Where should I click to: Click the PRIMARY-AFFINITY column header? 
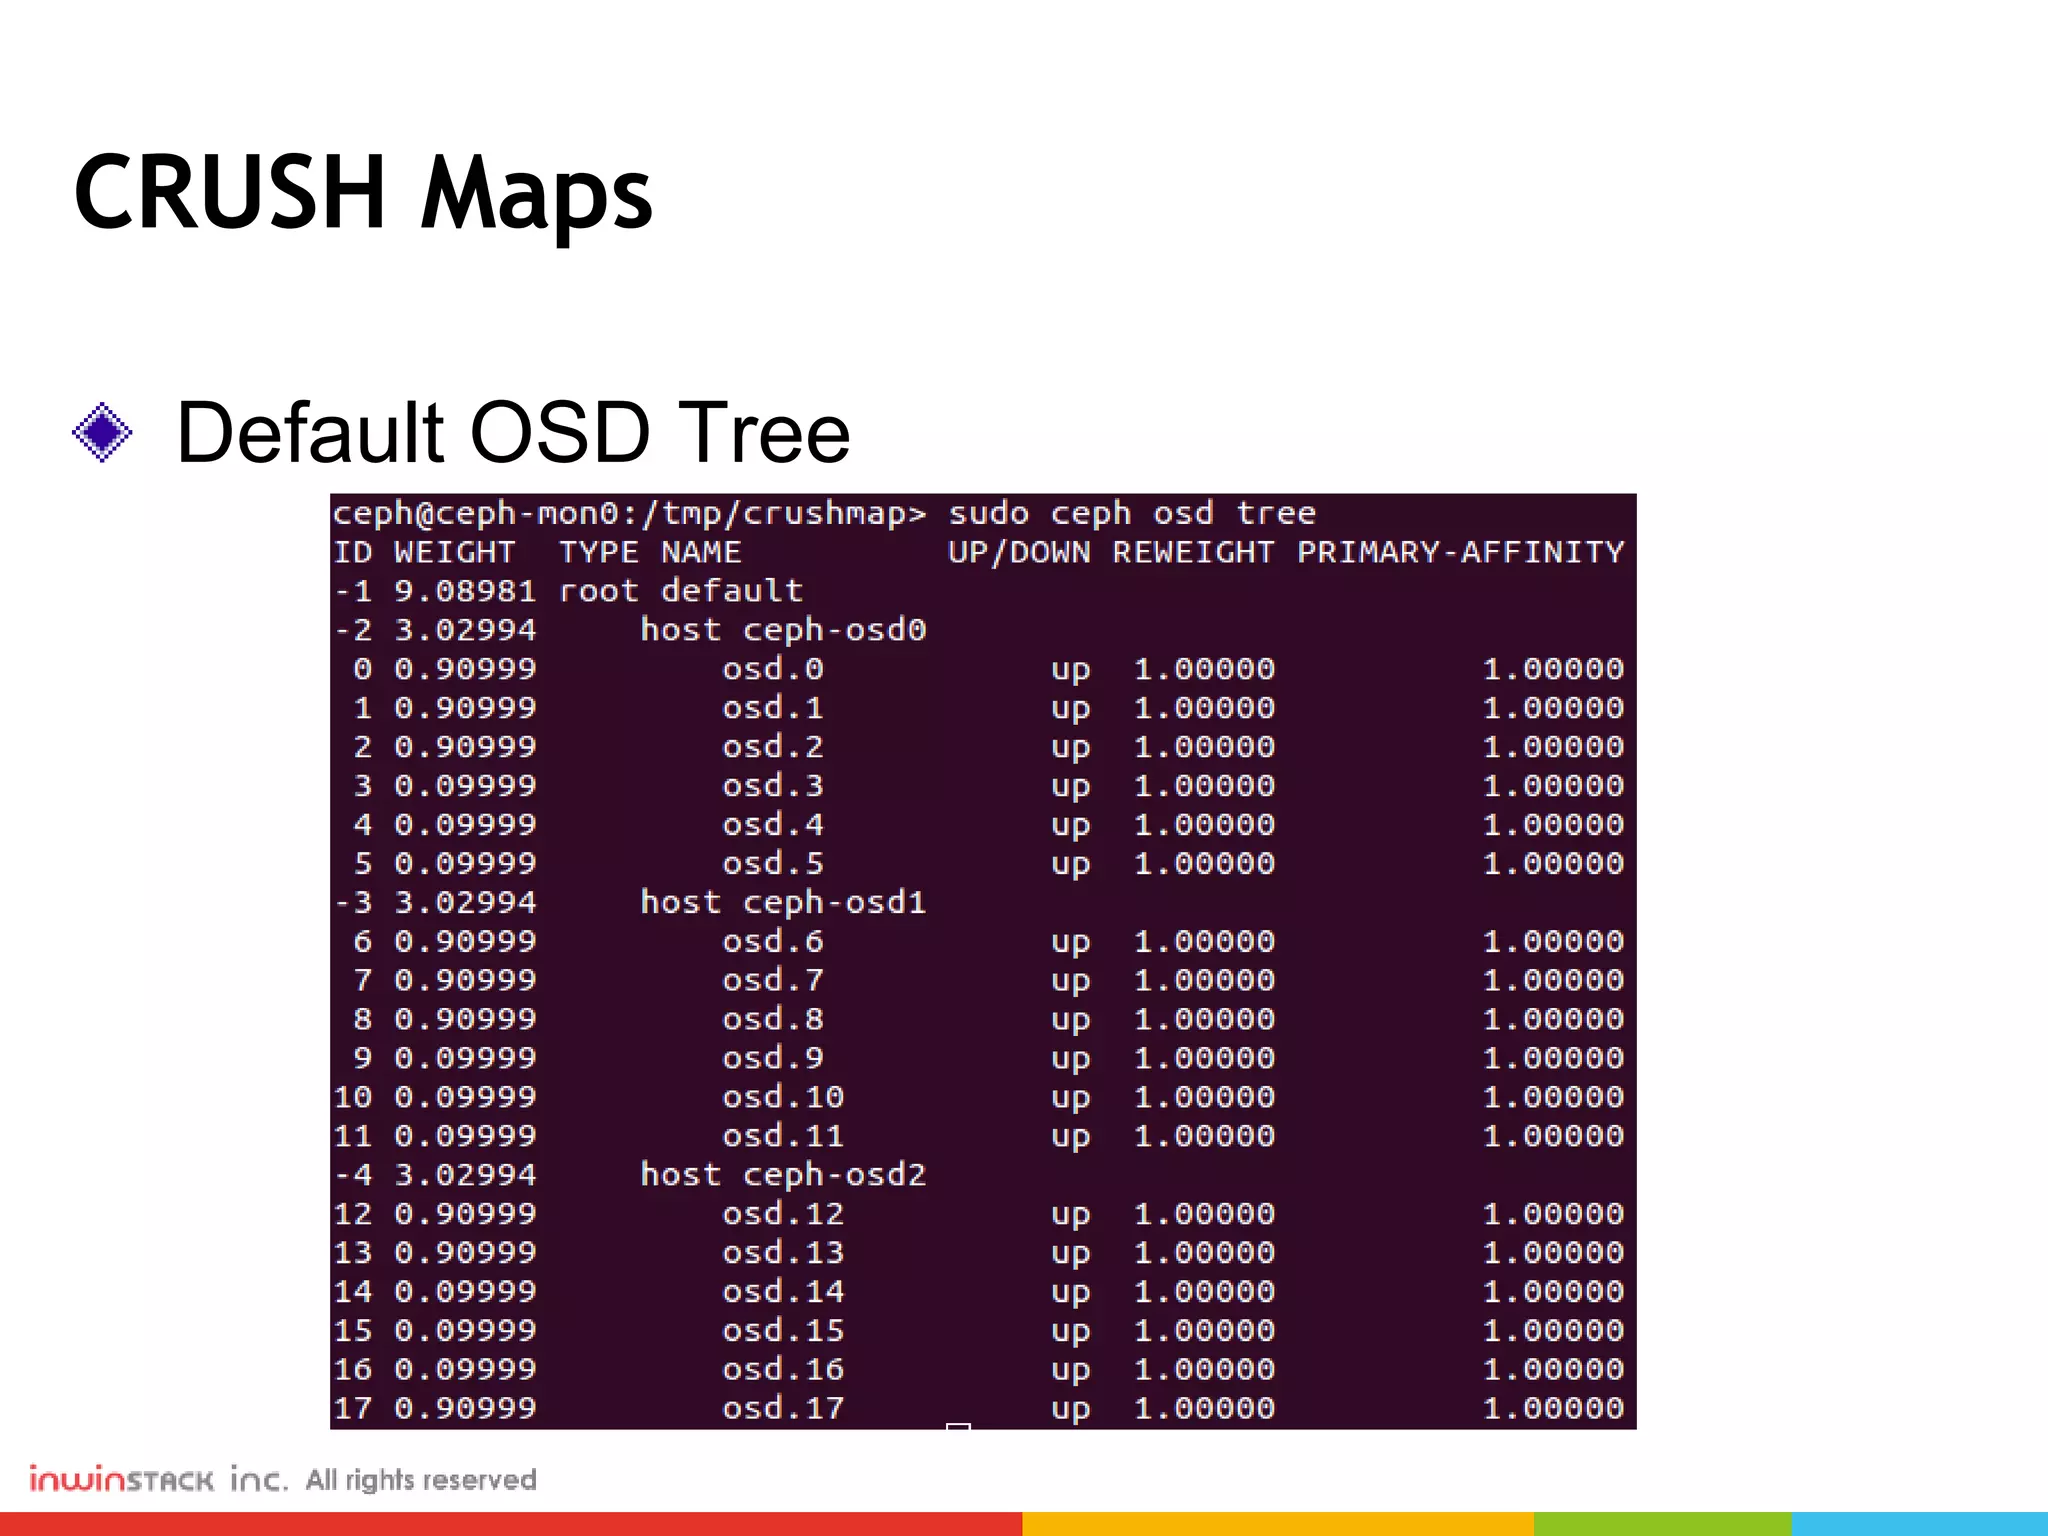[x=1460, y=552]
